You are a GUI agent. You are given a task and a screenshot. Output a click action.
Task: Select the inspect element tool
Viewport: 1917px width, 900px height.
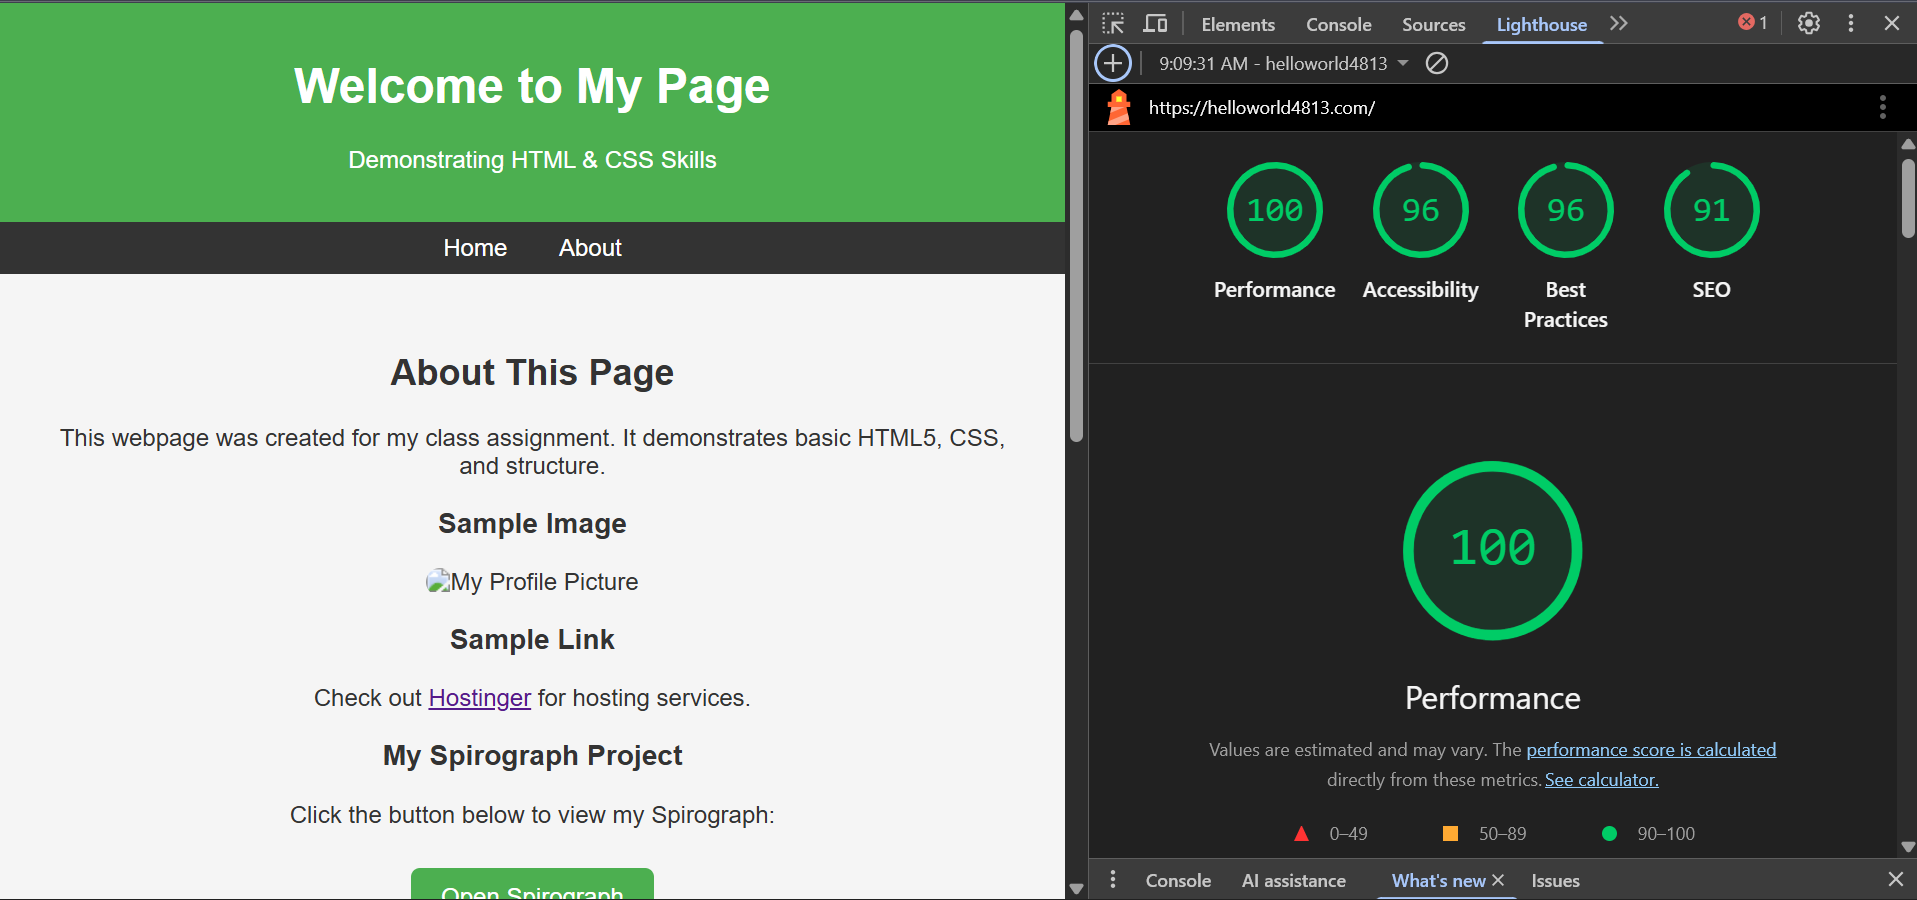pyautogui.click(x=1112, y=22)
